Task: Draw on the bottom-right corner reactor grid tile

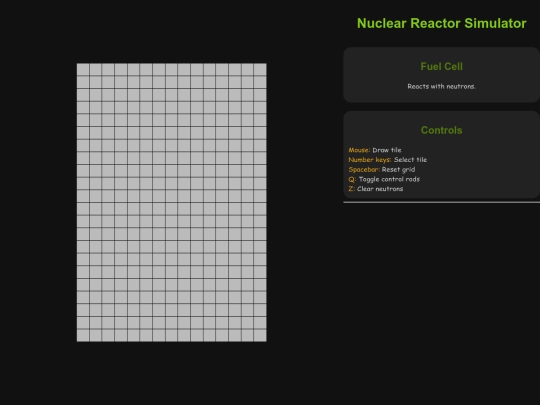Action: click(x=260, y=335)
